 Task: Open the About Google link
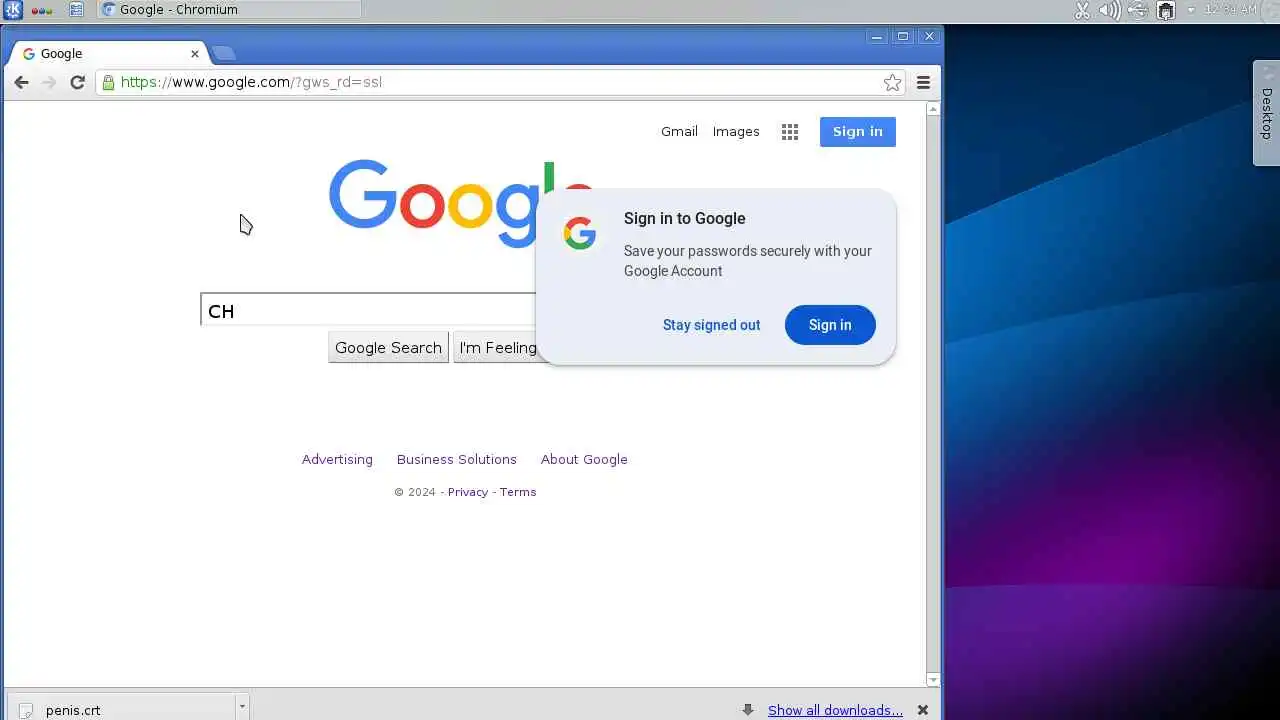pyautogui.click(x=584, y=459)
